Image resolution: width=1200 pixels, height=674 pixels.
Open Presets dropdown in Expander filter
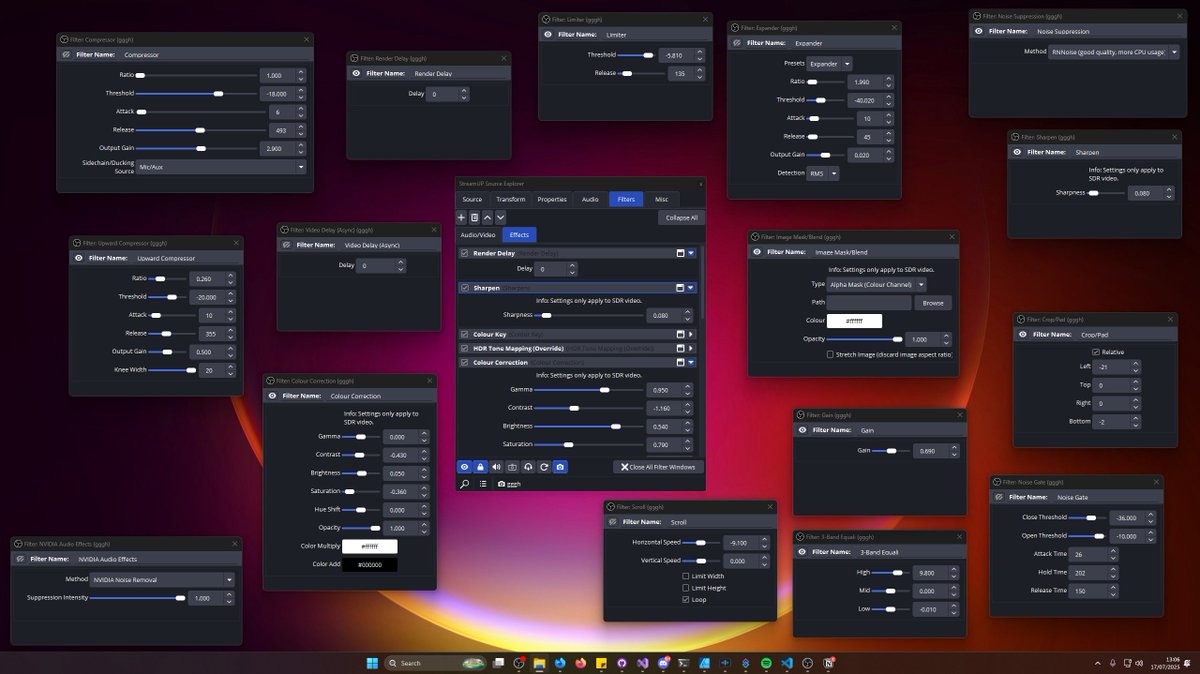pos(829,63)
